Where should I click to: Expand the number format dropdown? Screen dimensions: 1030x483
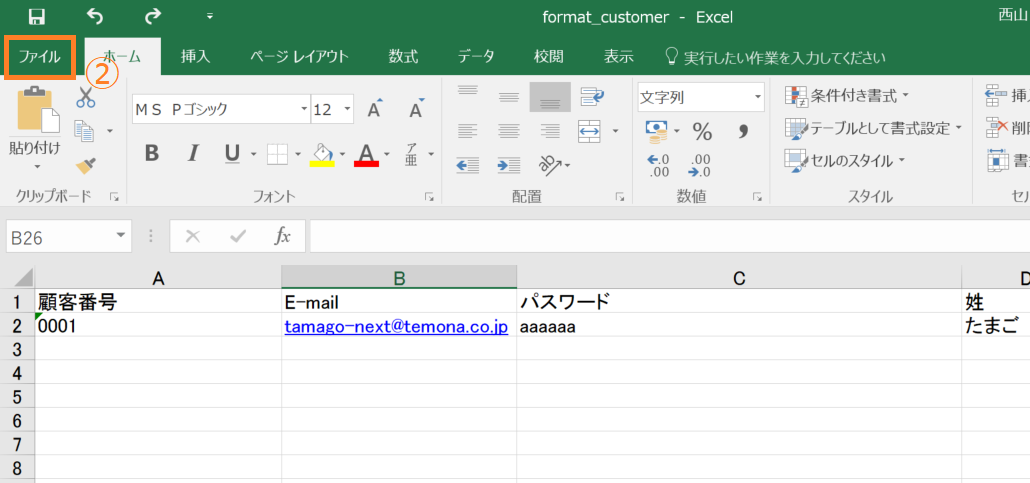756,97
